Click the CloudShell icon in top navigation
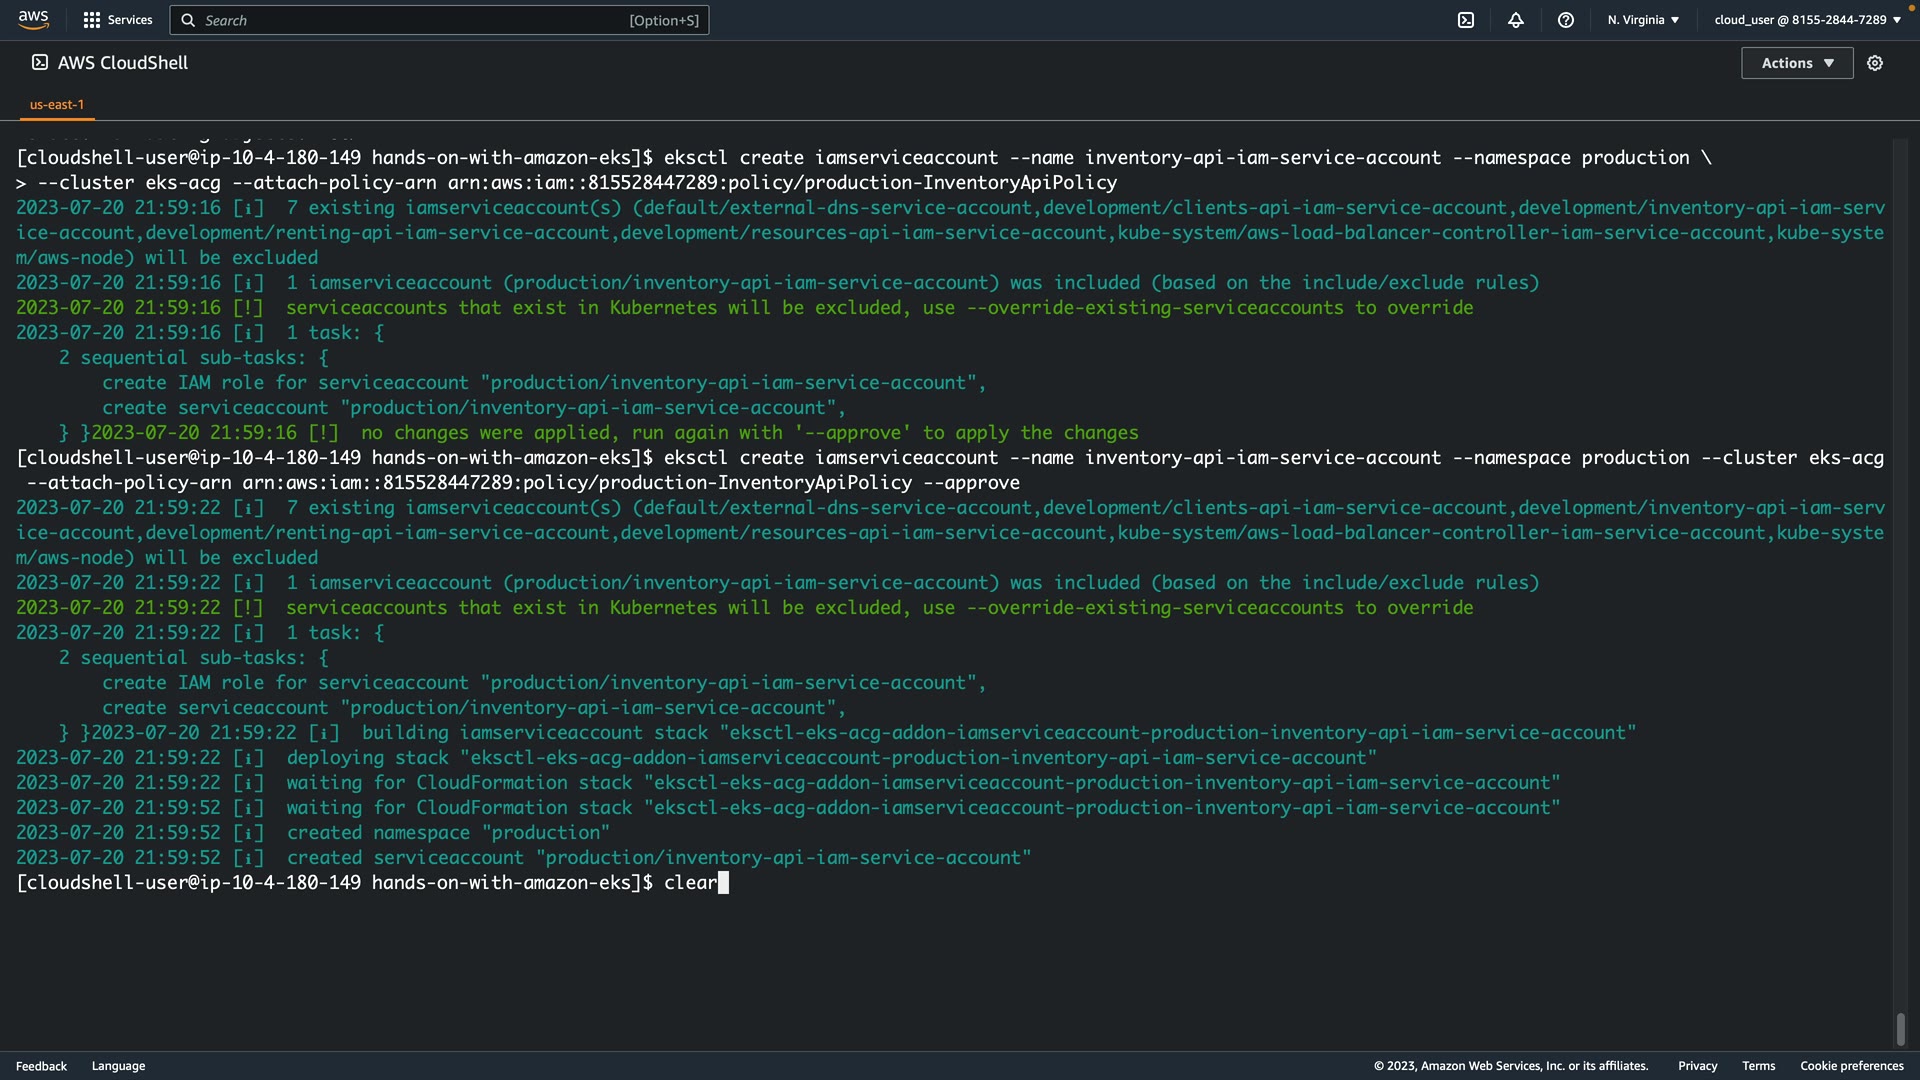This screenshot has width=1920, height=1080. point(1466,20)
